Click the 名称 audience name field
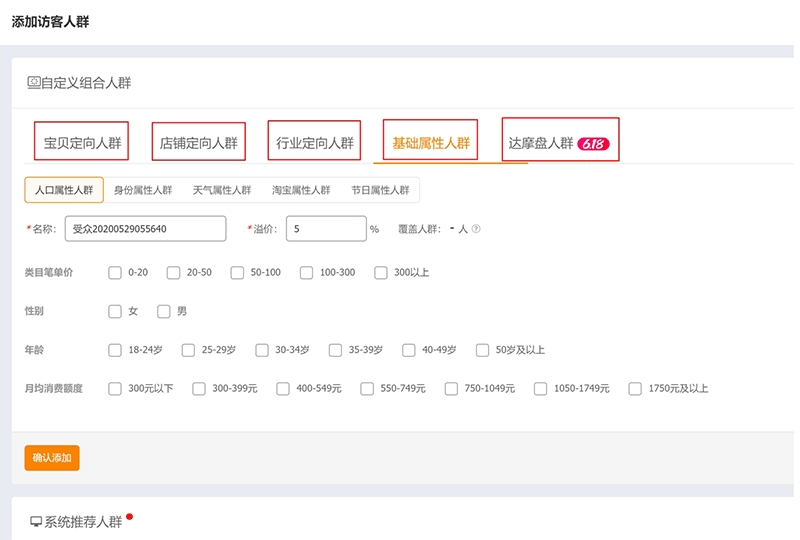 (x=145, y=229)
